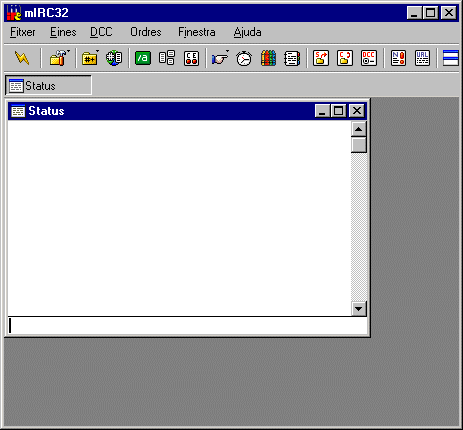Click the Status window's title bar icon
Viewport: 463px width, 430px height.
click(18, 111)
